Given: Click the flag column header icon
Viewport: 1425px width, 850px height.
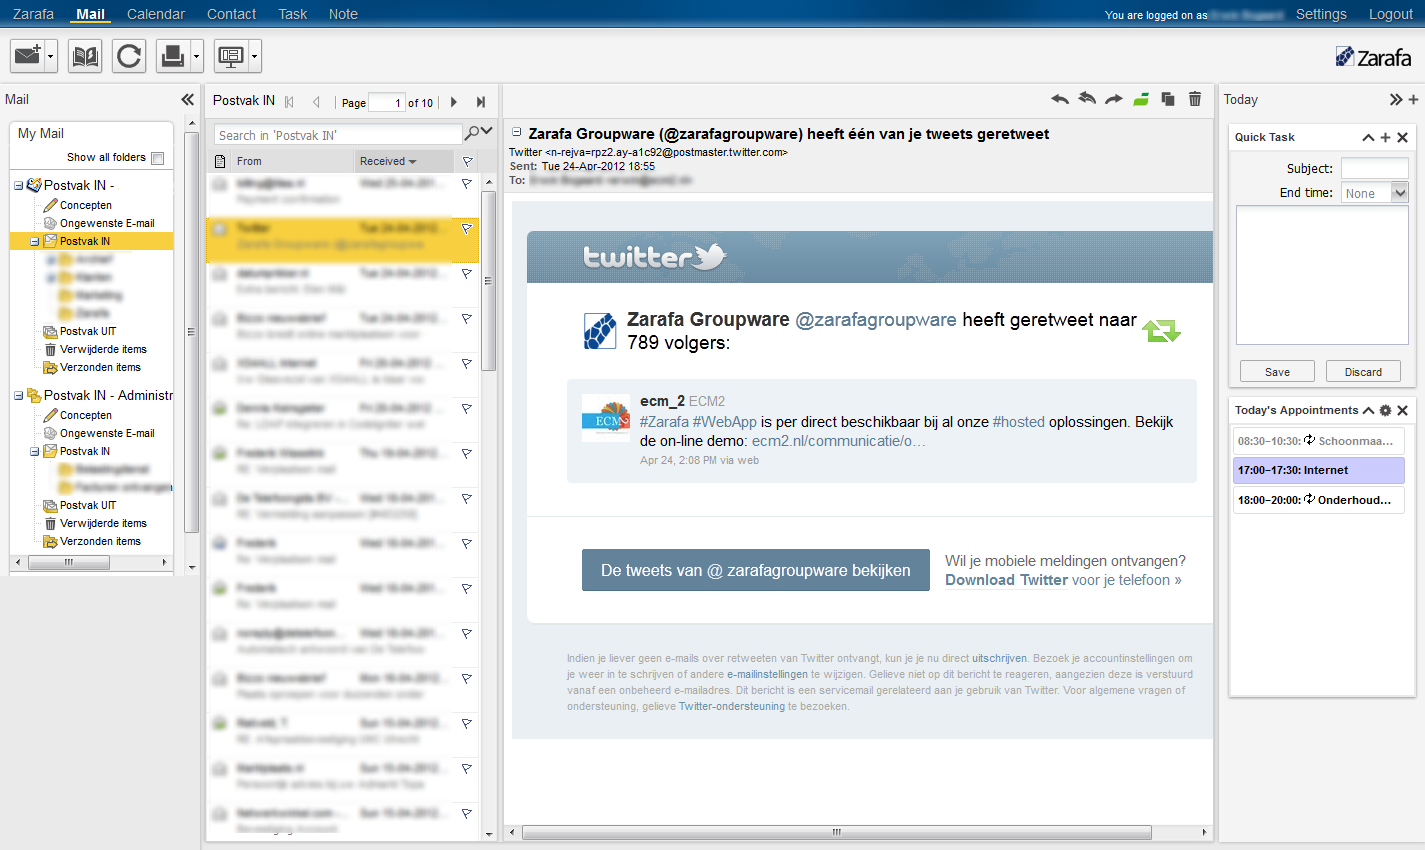Looking at the screenshot, I should (x=467, y=161).
